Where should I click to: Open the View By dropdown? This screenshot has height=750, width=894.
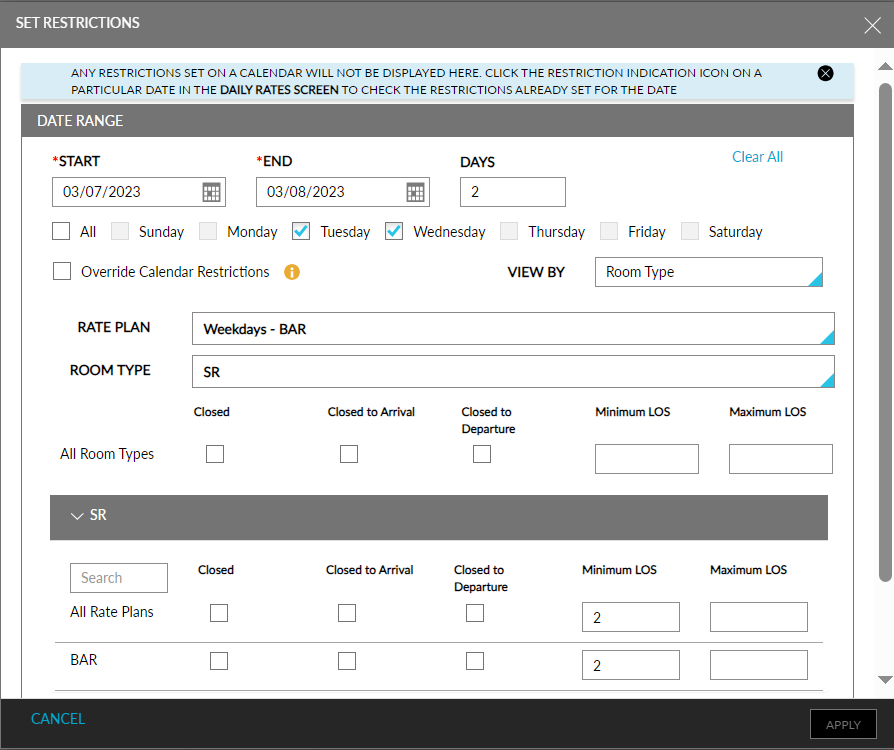(709, 272)
